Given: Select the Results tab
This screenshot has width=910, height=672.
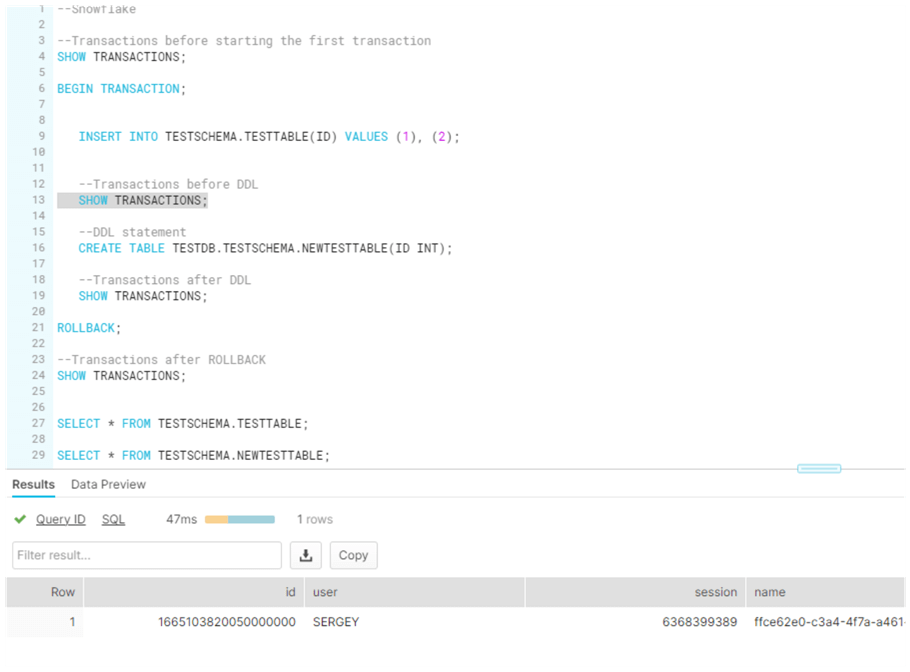Looking at the screenshot, I should click(33, 484).
